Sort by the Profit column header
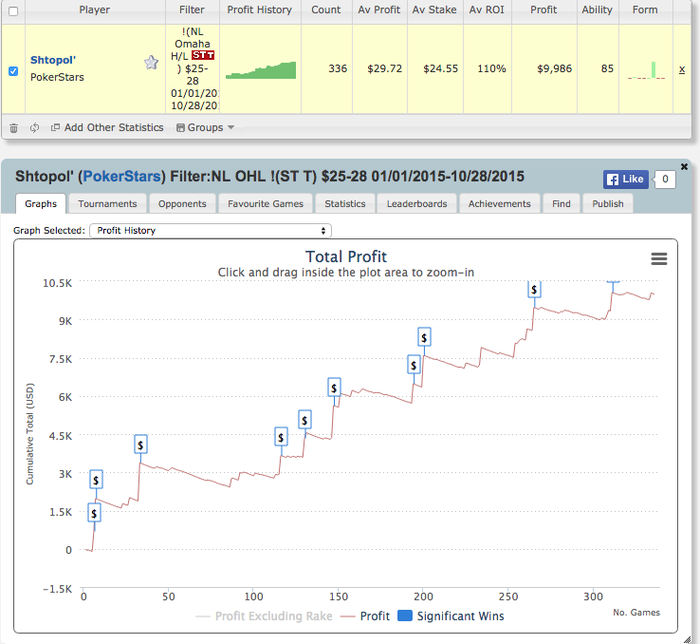Screen dimensions: 700x644 [x=543, y=10]
